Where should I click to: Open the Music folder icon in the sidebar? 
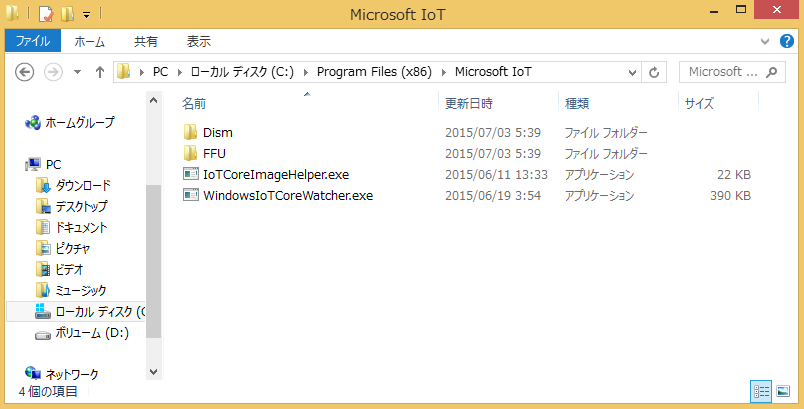point(43,291)
